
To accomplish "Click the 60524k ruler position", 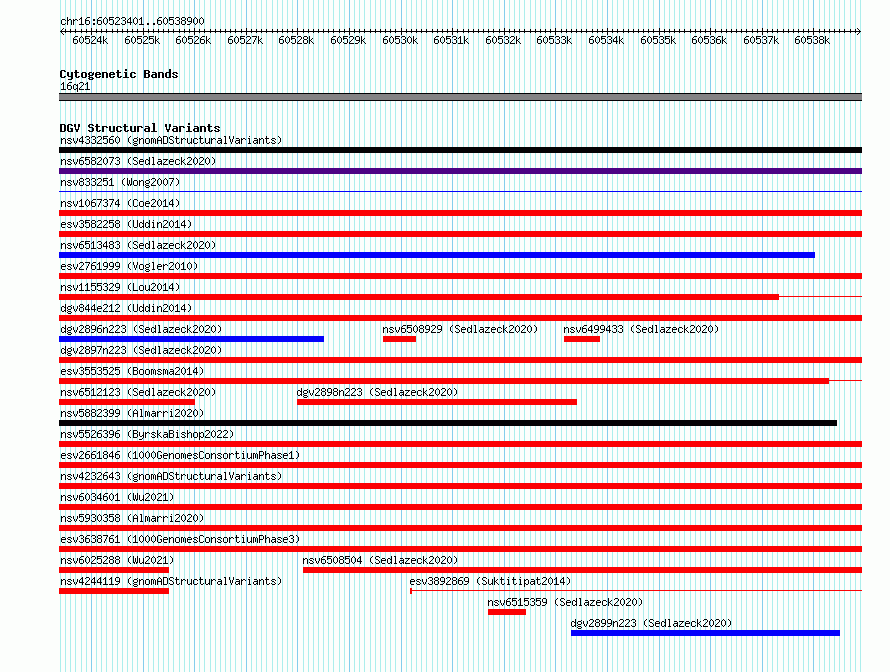I will 90,40.
